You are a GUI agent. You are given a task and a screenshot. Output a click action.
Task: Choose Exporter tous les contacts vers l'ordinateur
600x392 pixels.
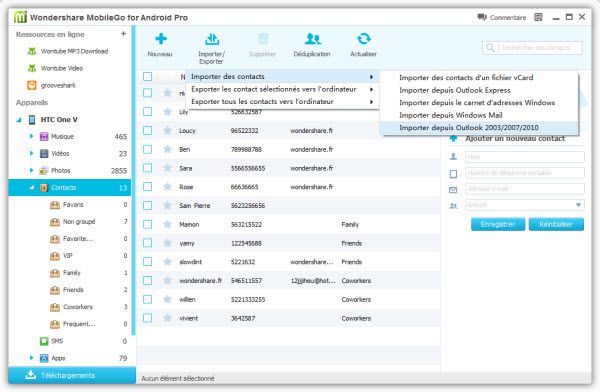282,102
